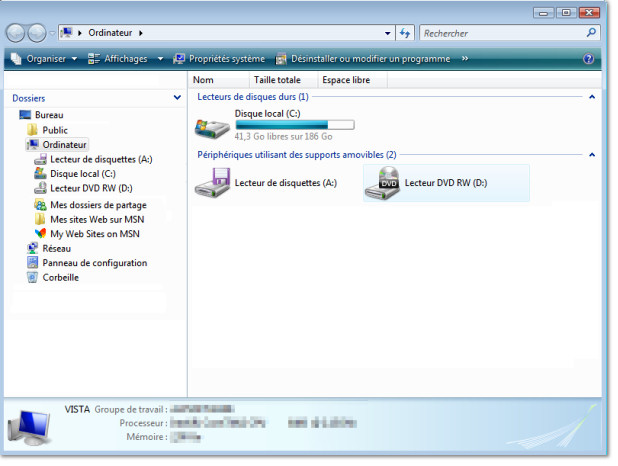Select the Lecteur DVD RW (D:) drive icon

point(384,183)
